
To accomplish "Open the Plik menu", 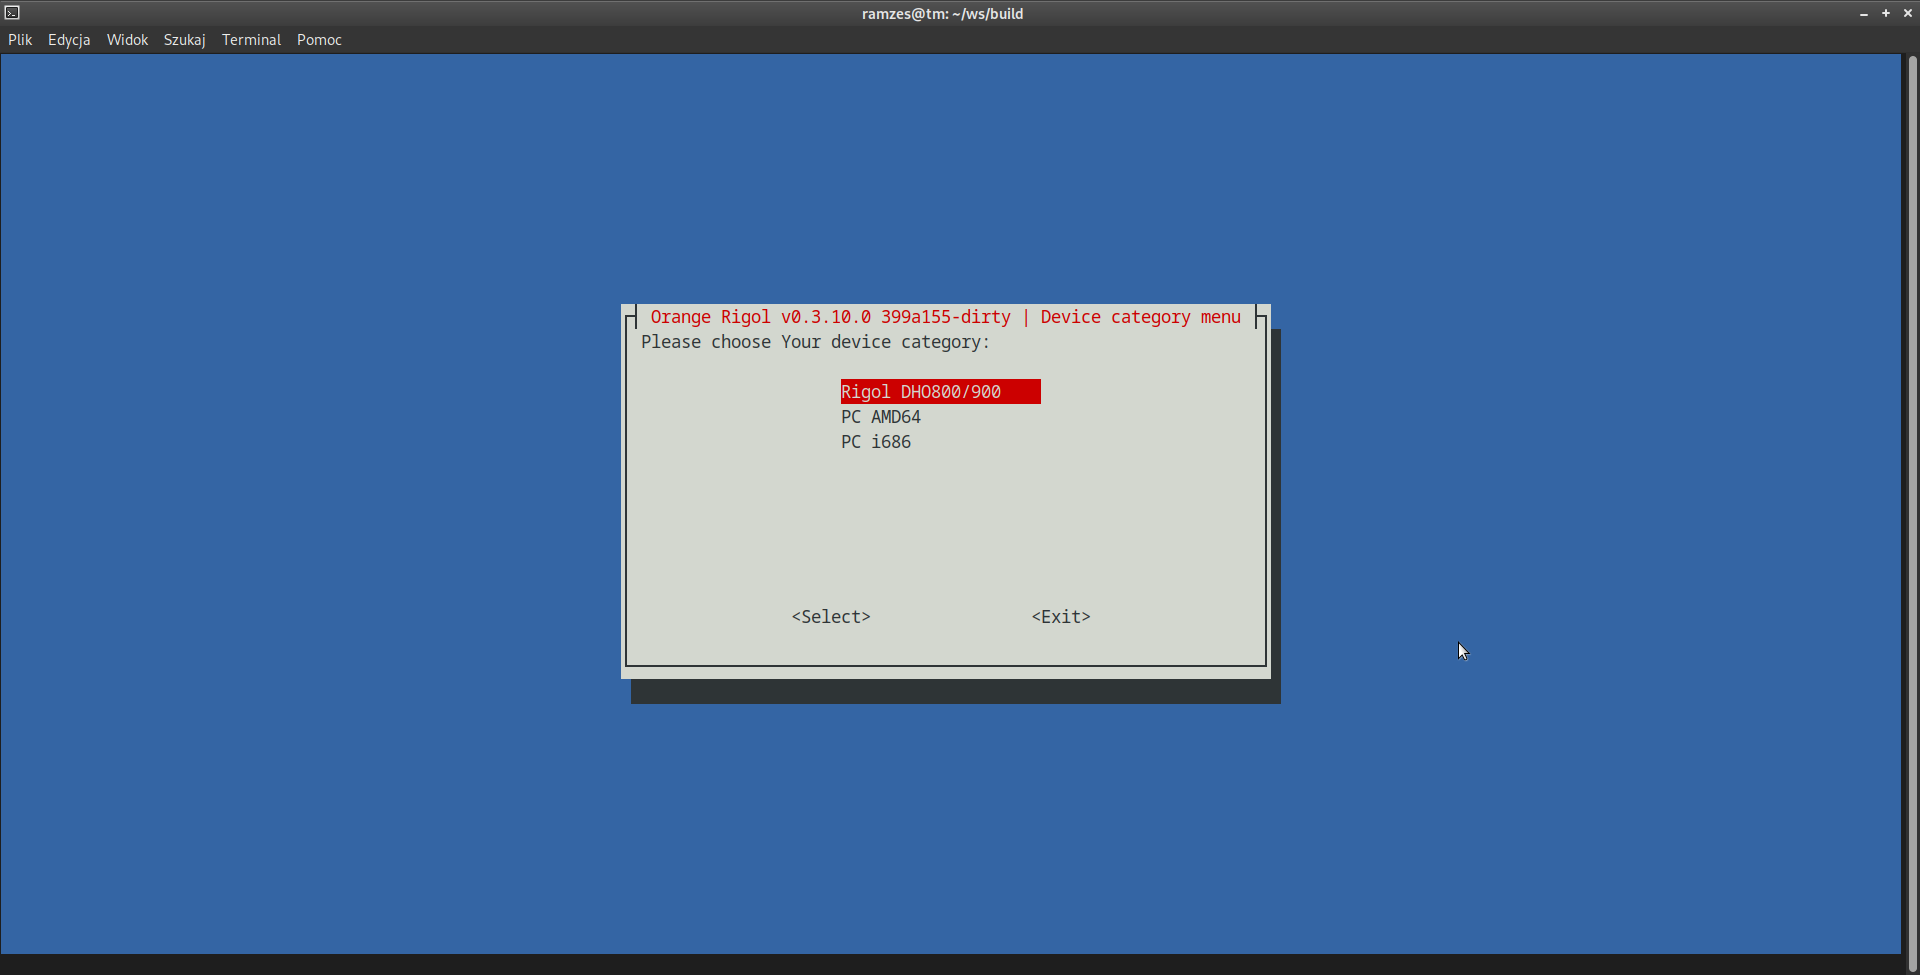I will tap(20, 40).
